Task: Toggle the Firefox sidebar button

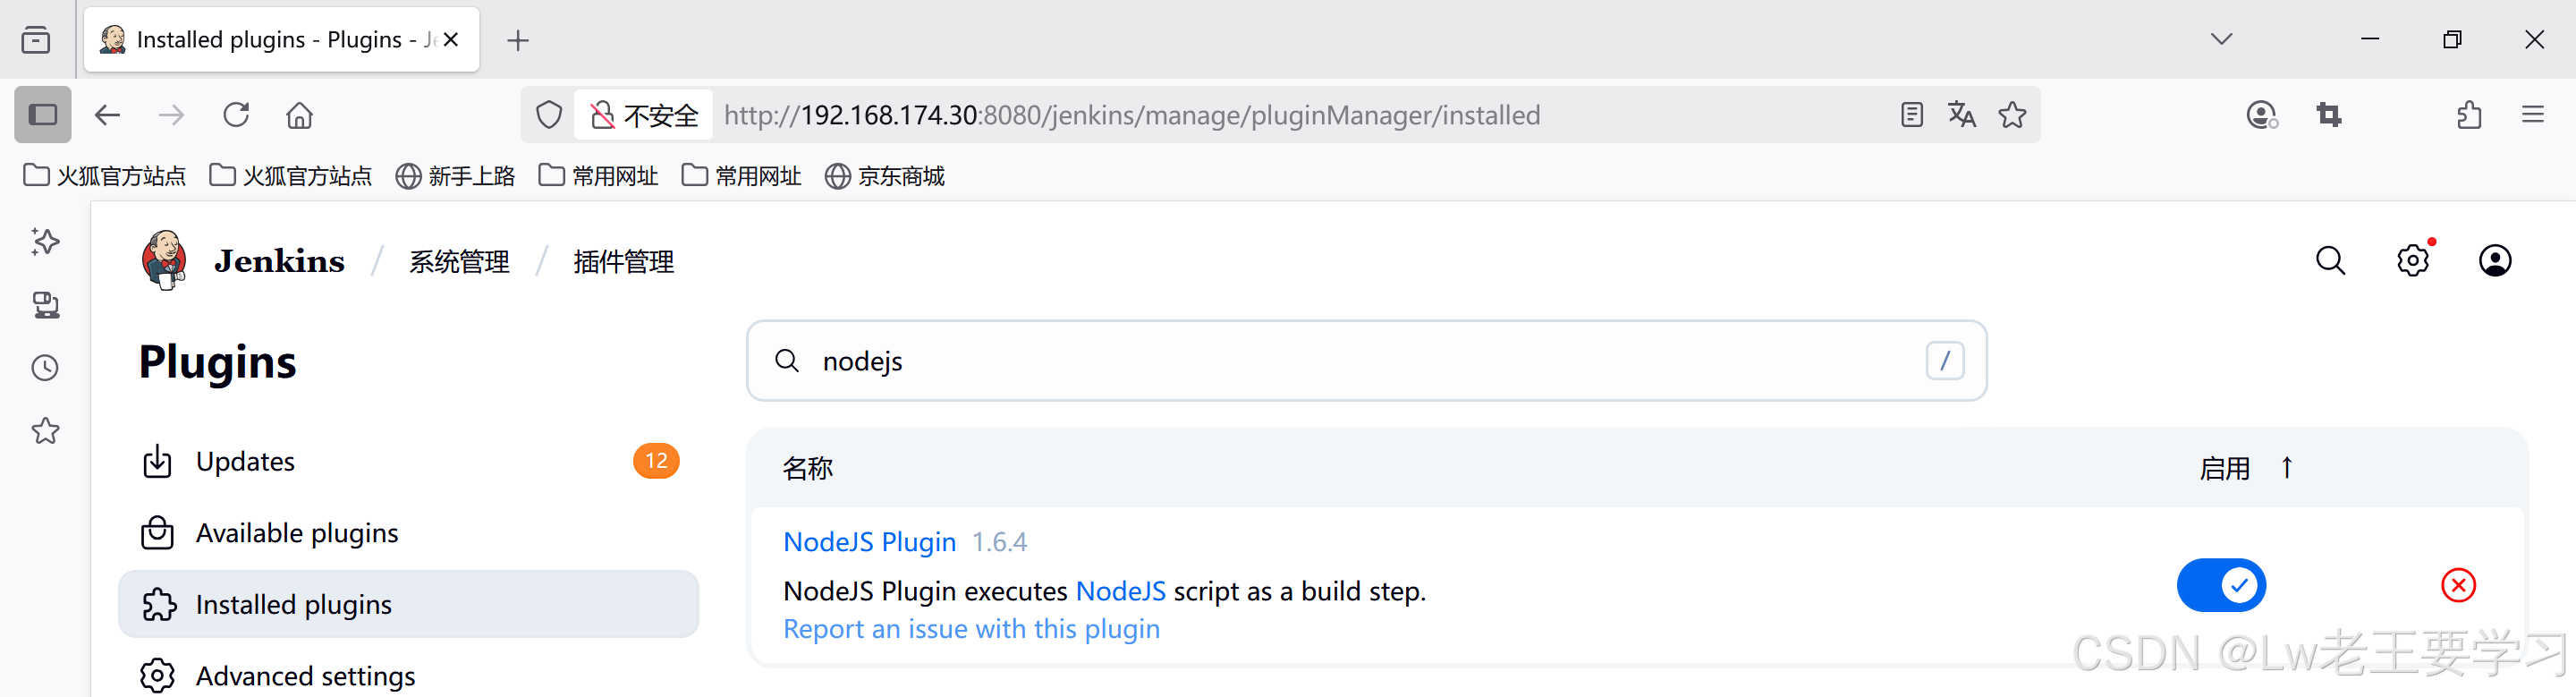Action: pos(43,115)
